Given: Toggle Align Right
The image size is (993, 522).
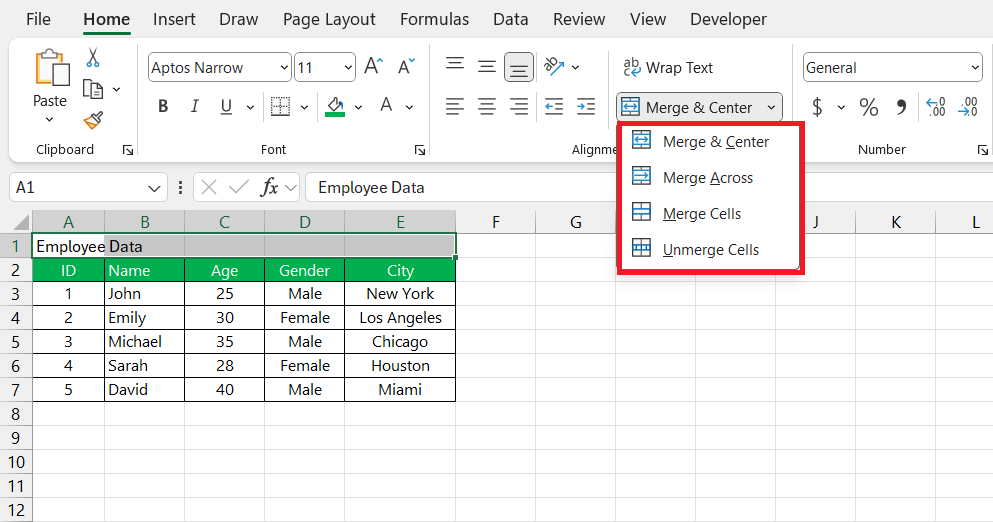Looking at the screenshot, I should pos(519,106).
